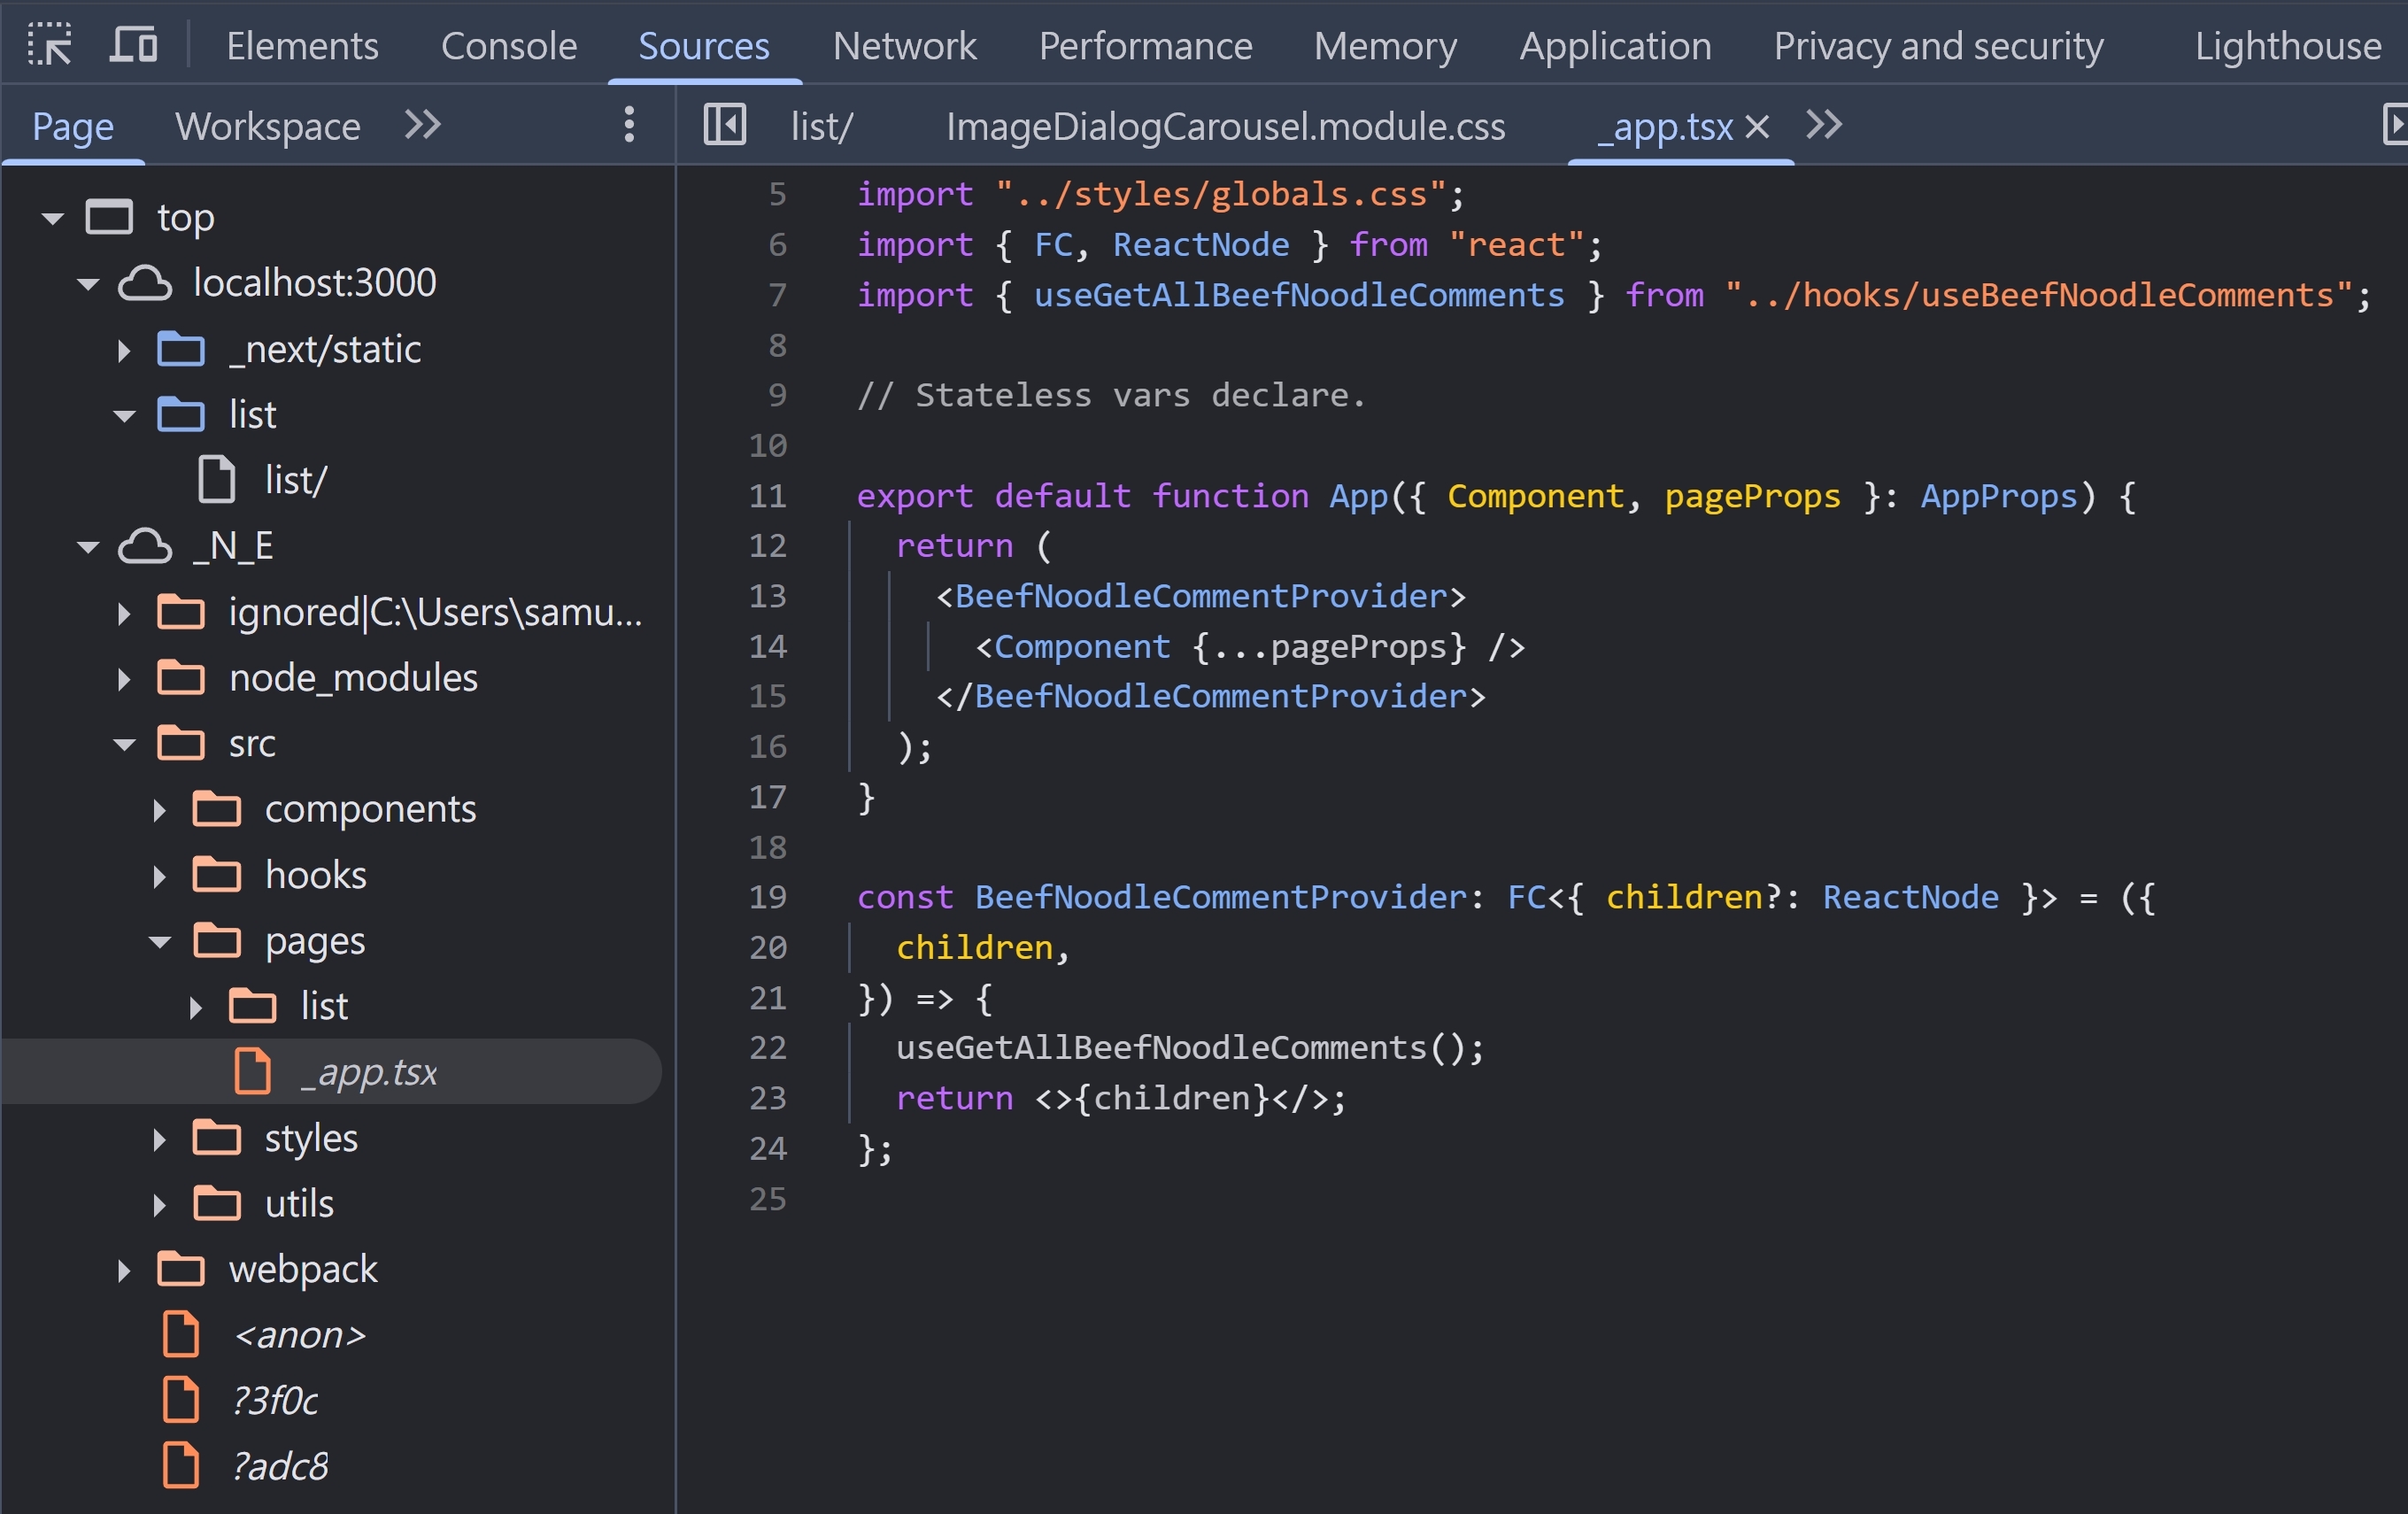Switch to the list/ editor tab

pos(821,126)
